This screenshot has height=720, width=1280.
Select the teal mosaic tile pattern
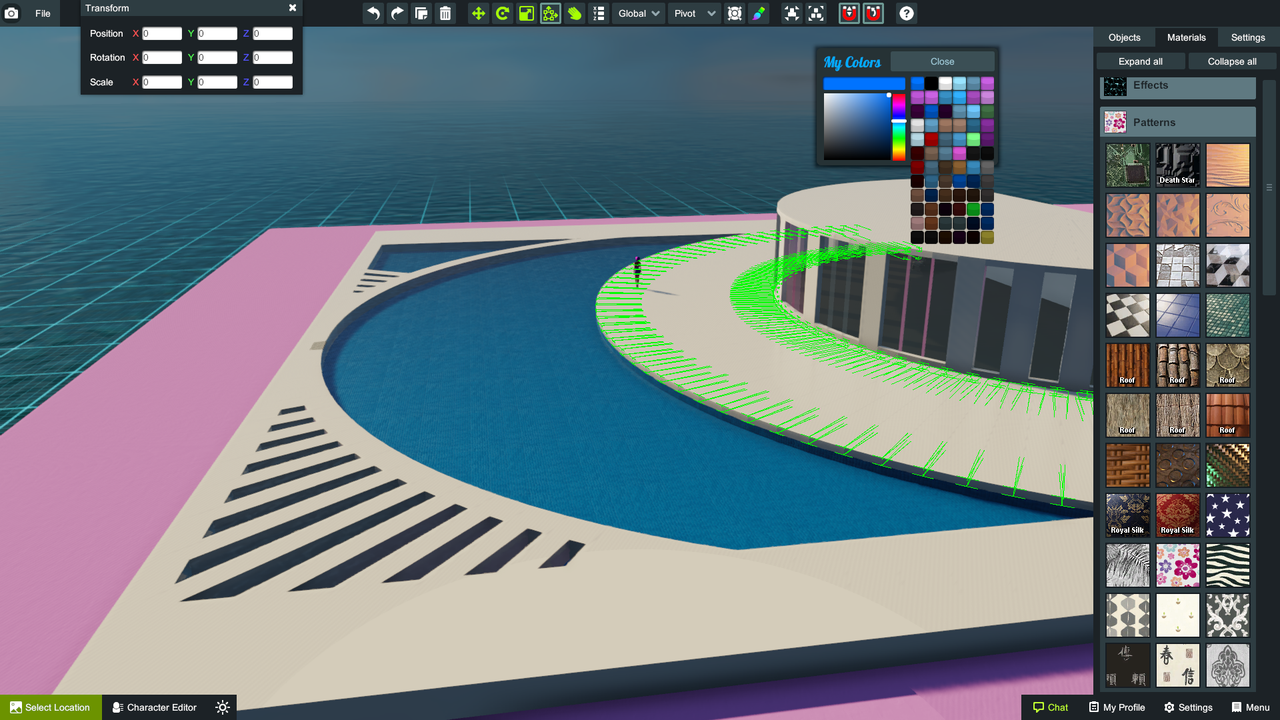pos(1227,315)
